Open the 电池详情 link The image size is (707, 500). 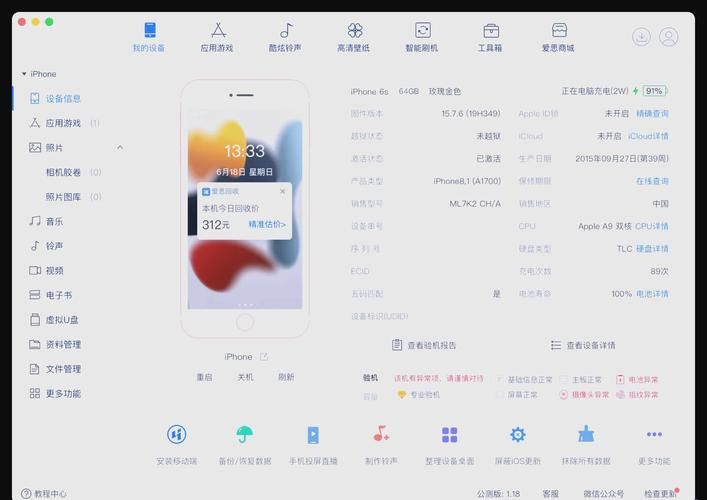click(x=652, y=294)
